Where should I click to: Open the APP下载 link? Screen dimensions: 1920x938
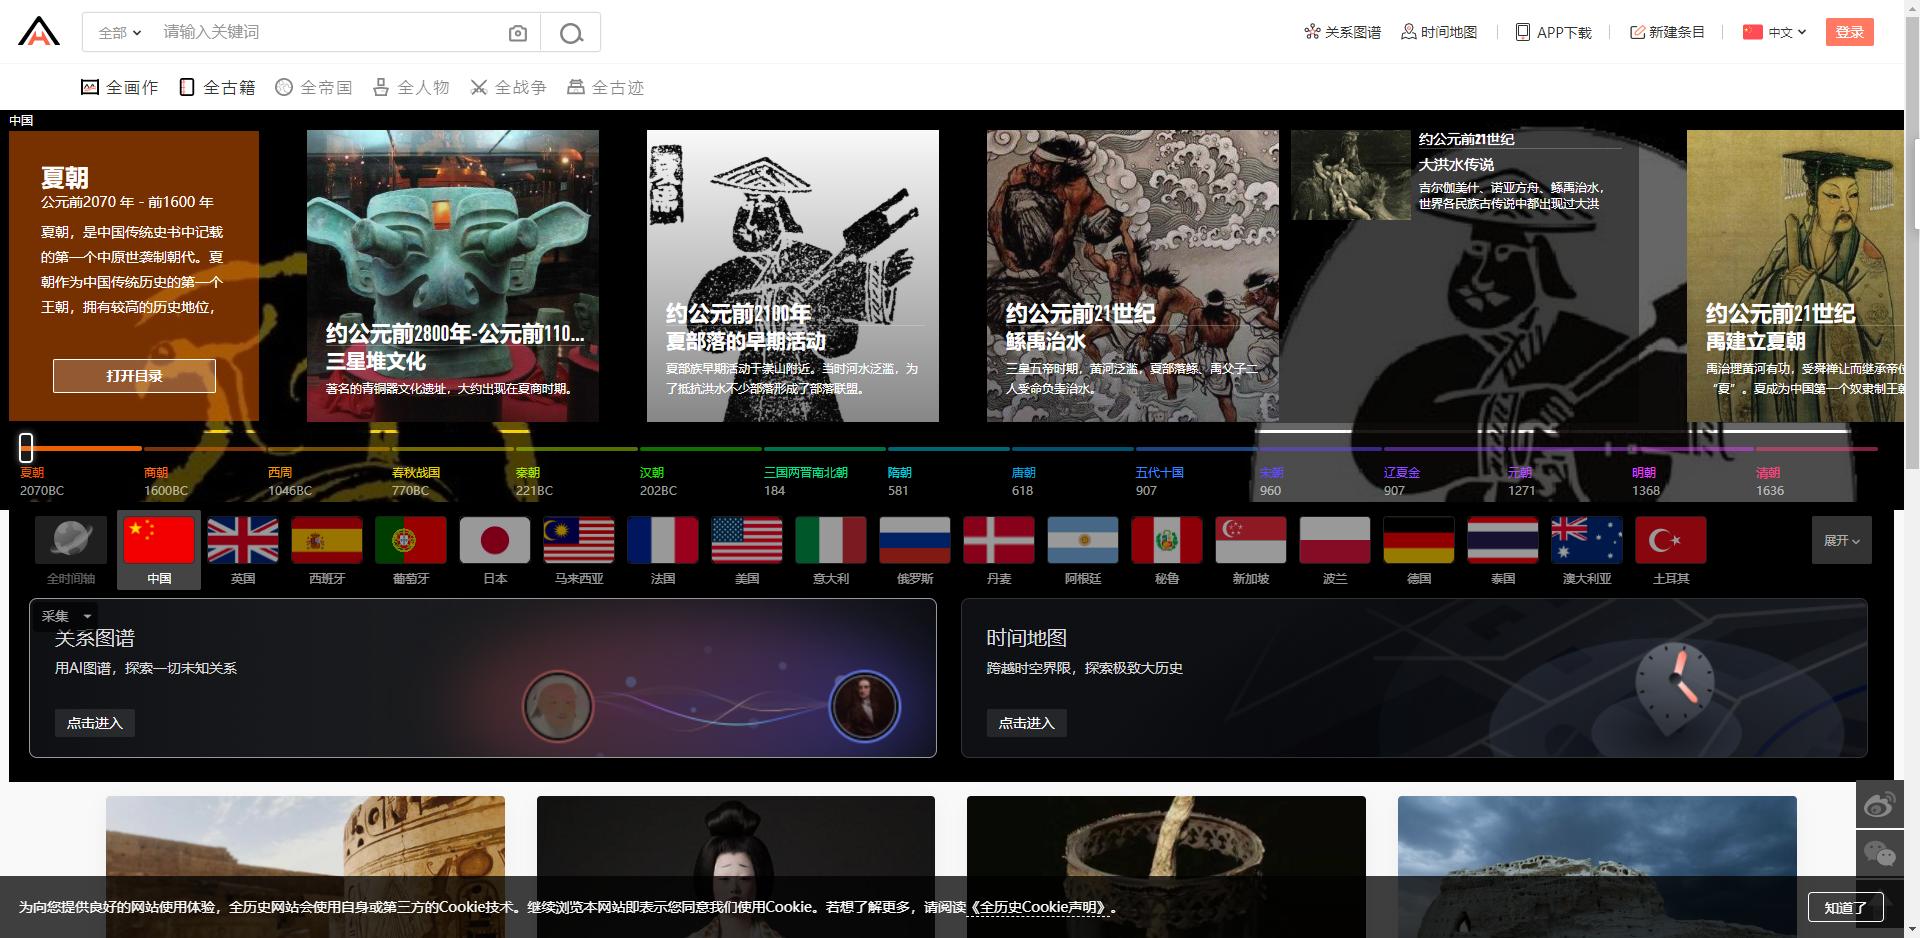pos(1553,32)
